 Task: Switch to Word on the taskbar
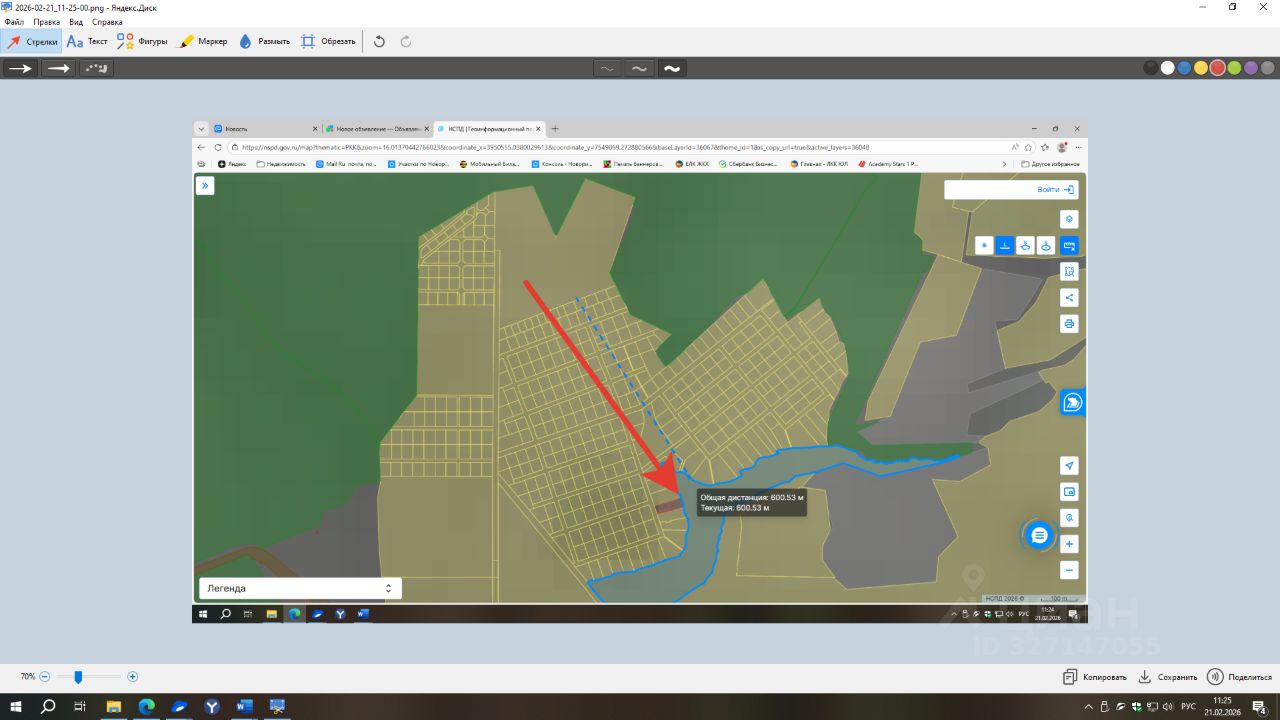click(245, 707)
